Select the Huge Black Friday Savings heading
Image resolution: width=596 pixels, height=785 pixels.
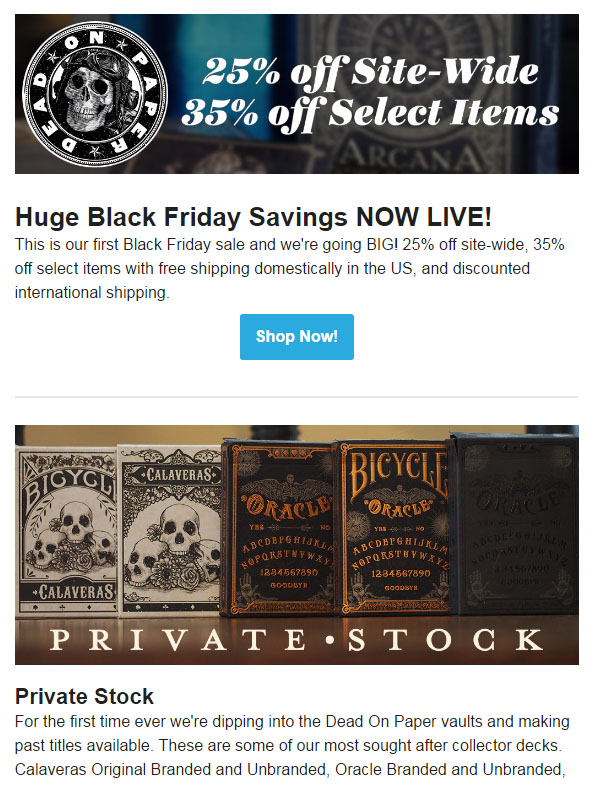click(x=253, y=217)
